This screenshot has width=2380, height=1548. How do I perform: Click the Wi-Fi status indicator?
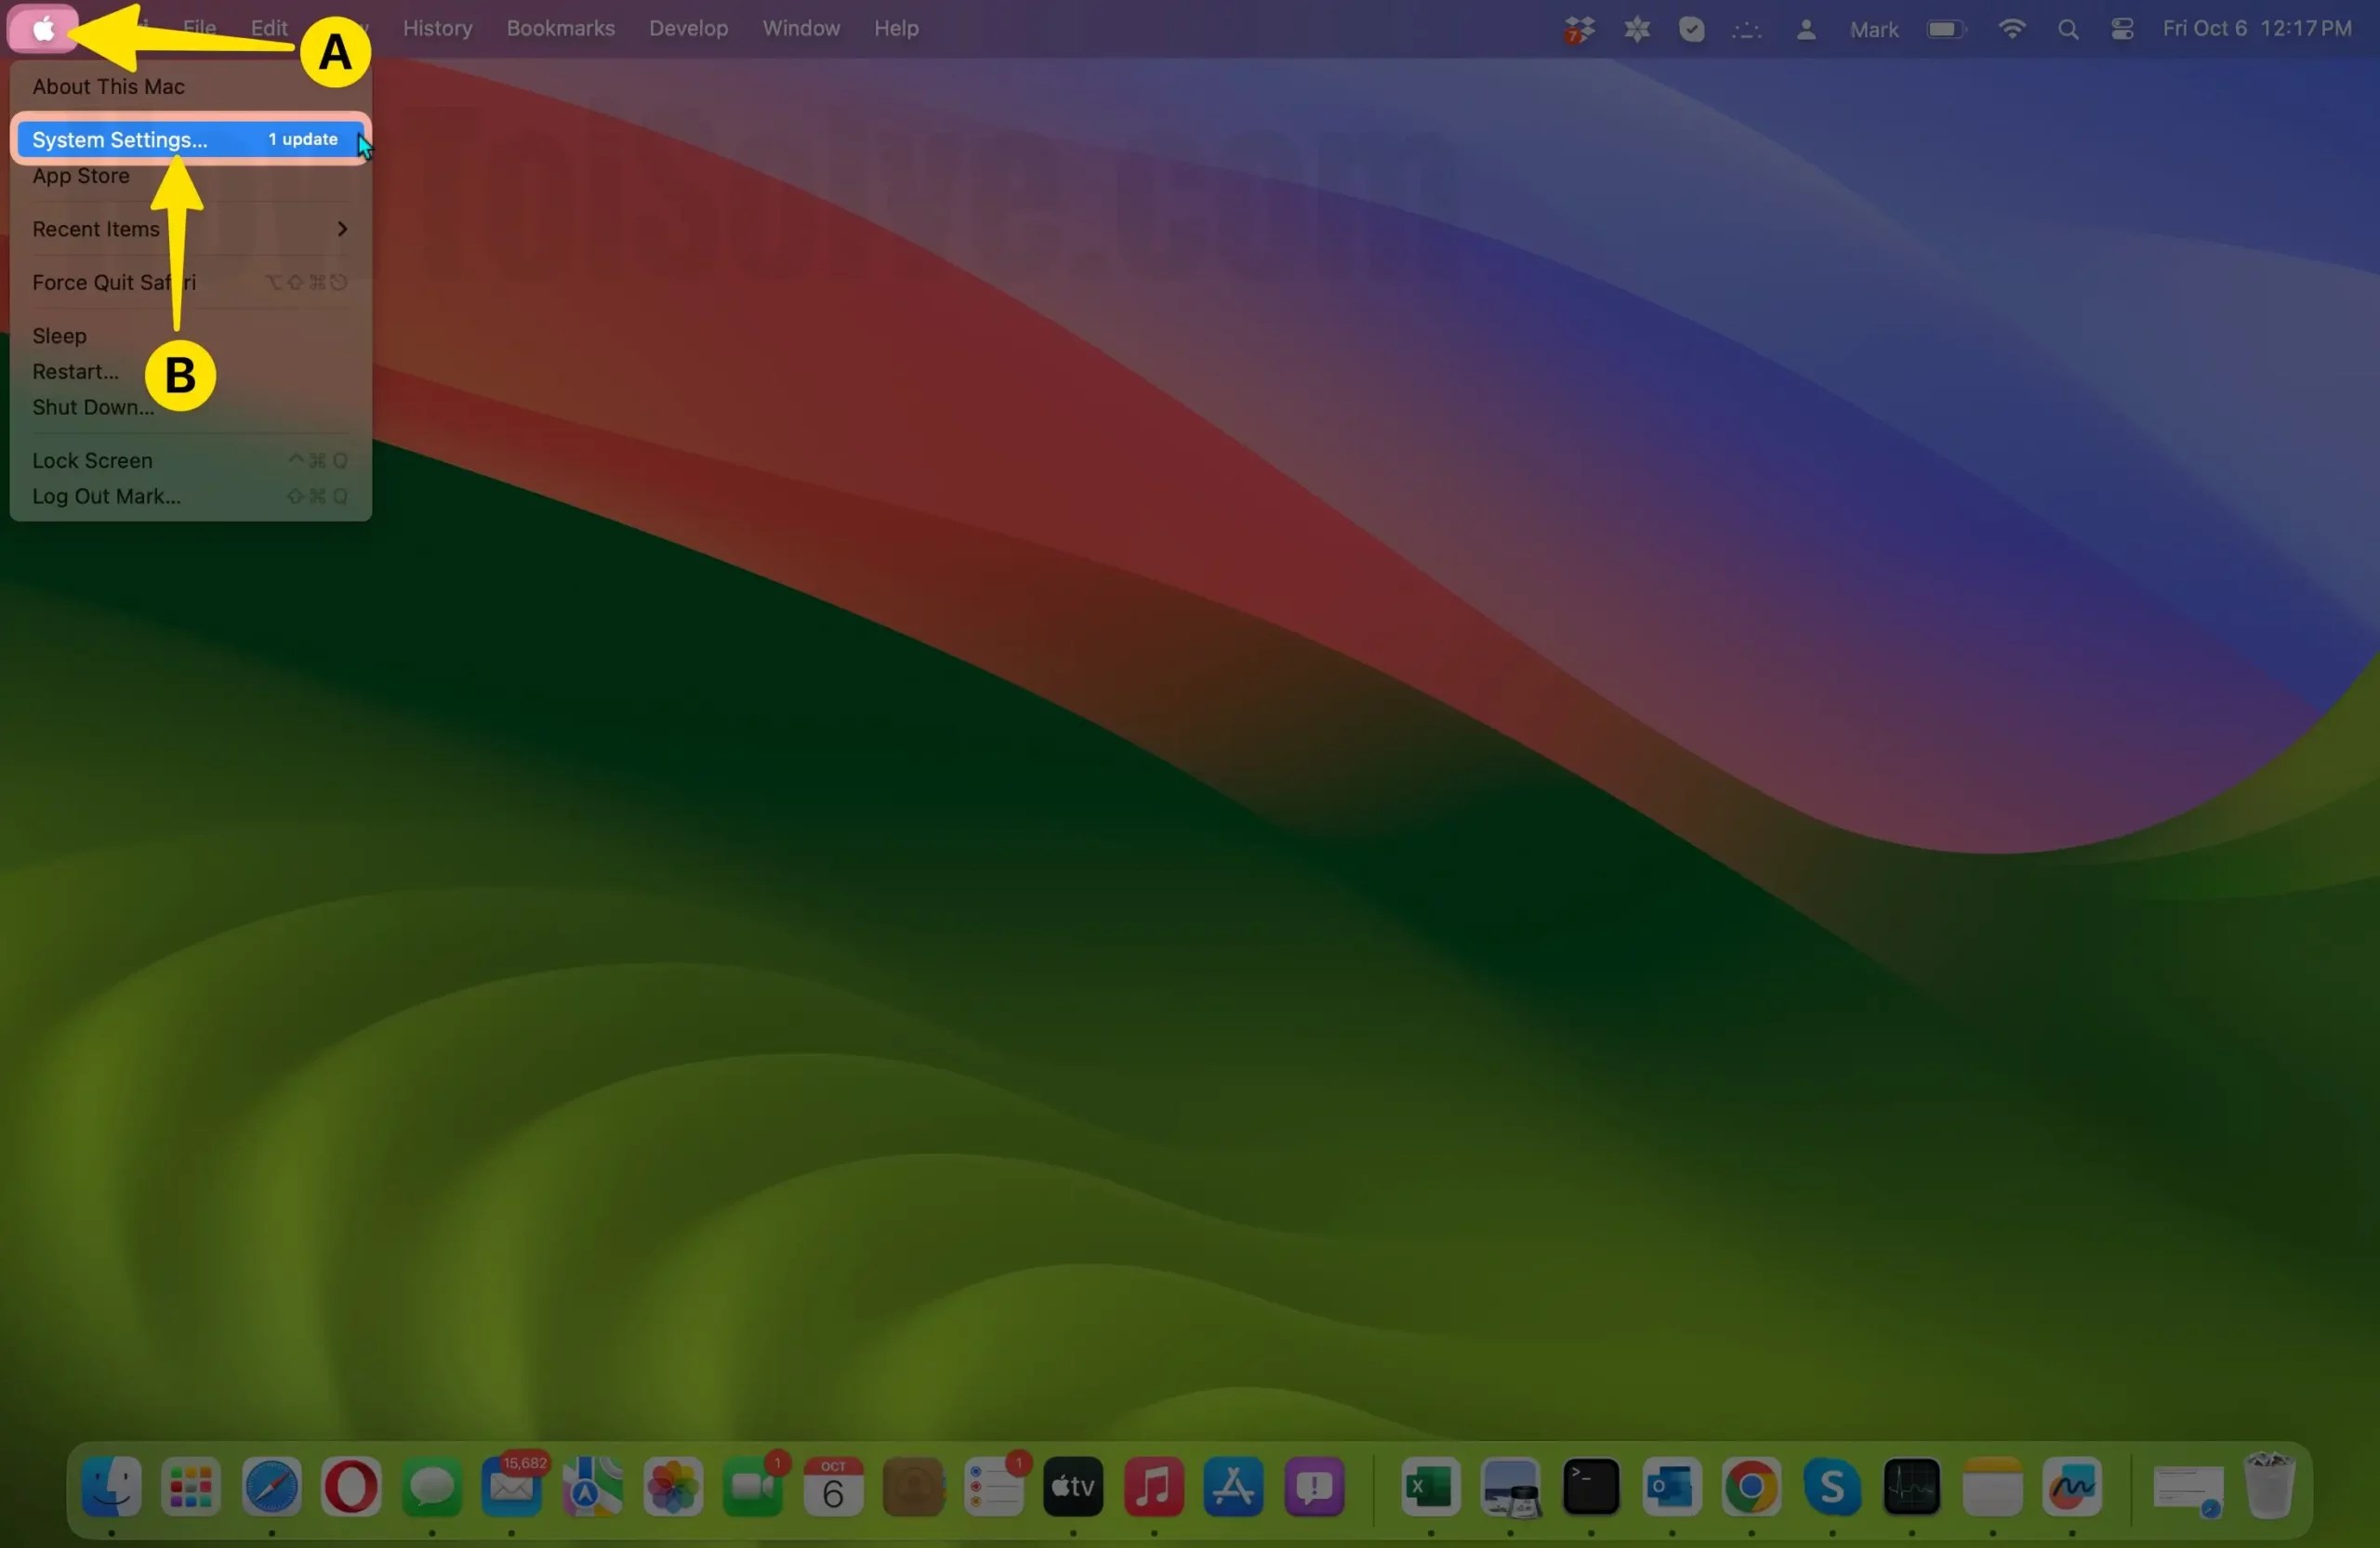coord(2013,29)
